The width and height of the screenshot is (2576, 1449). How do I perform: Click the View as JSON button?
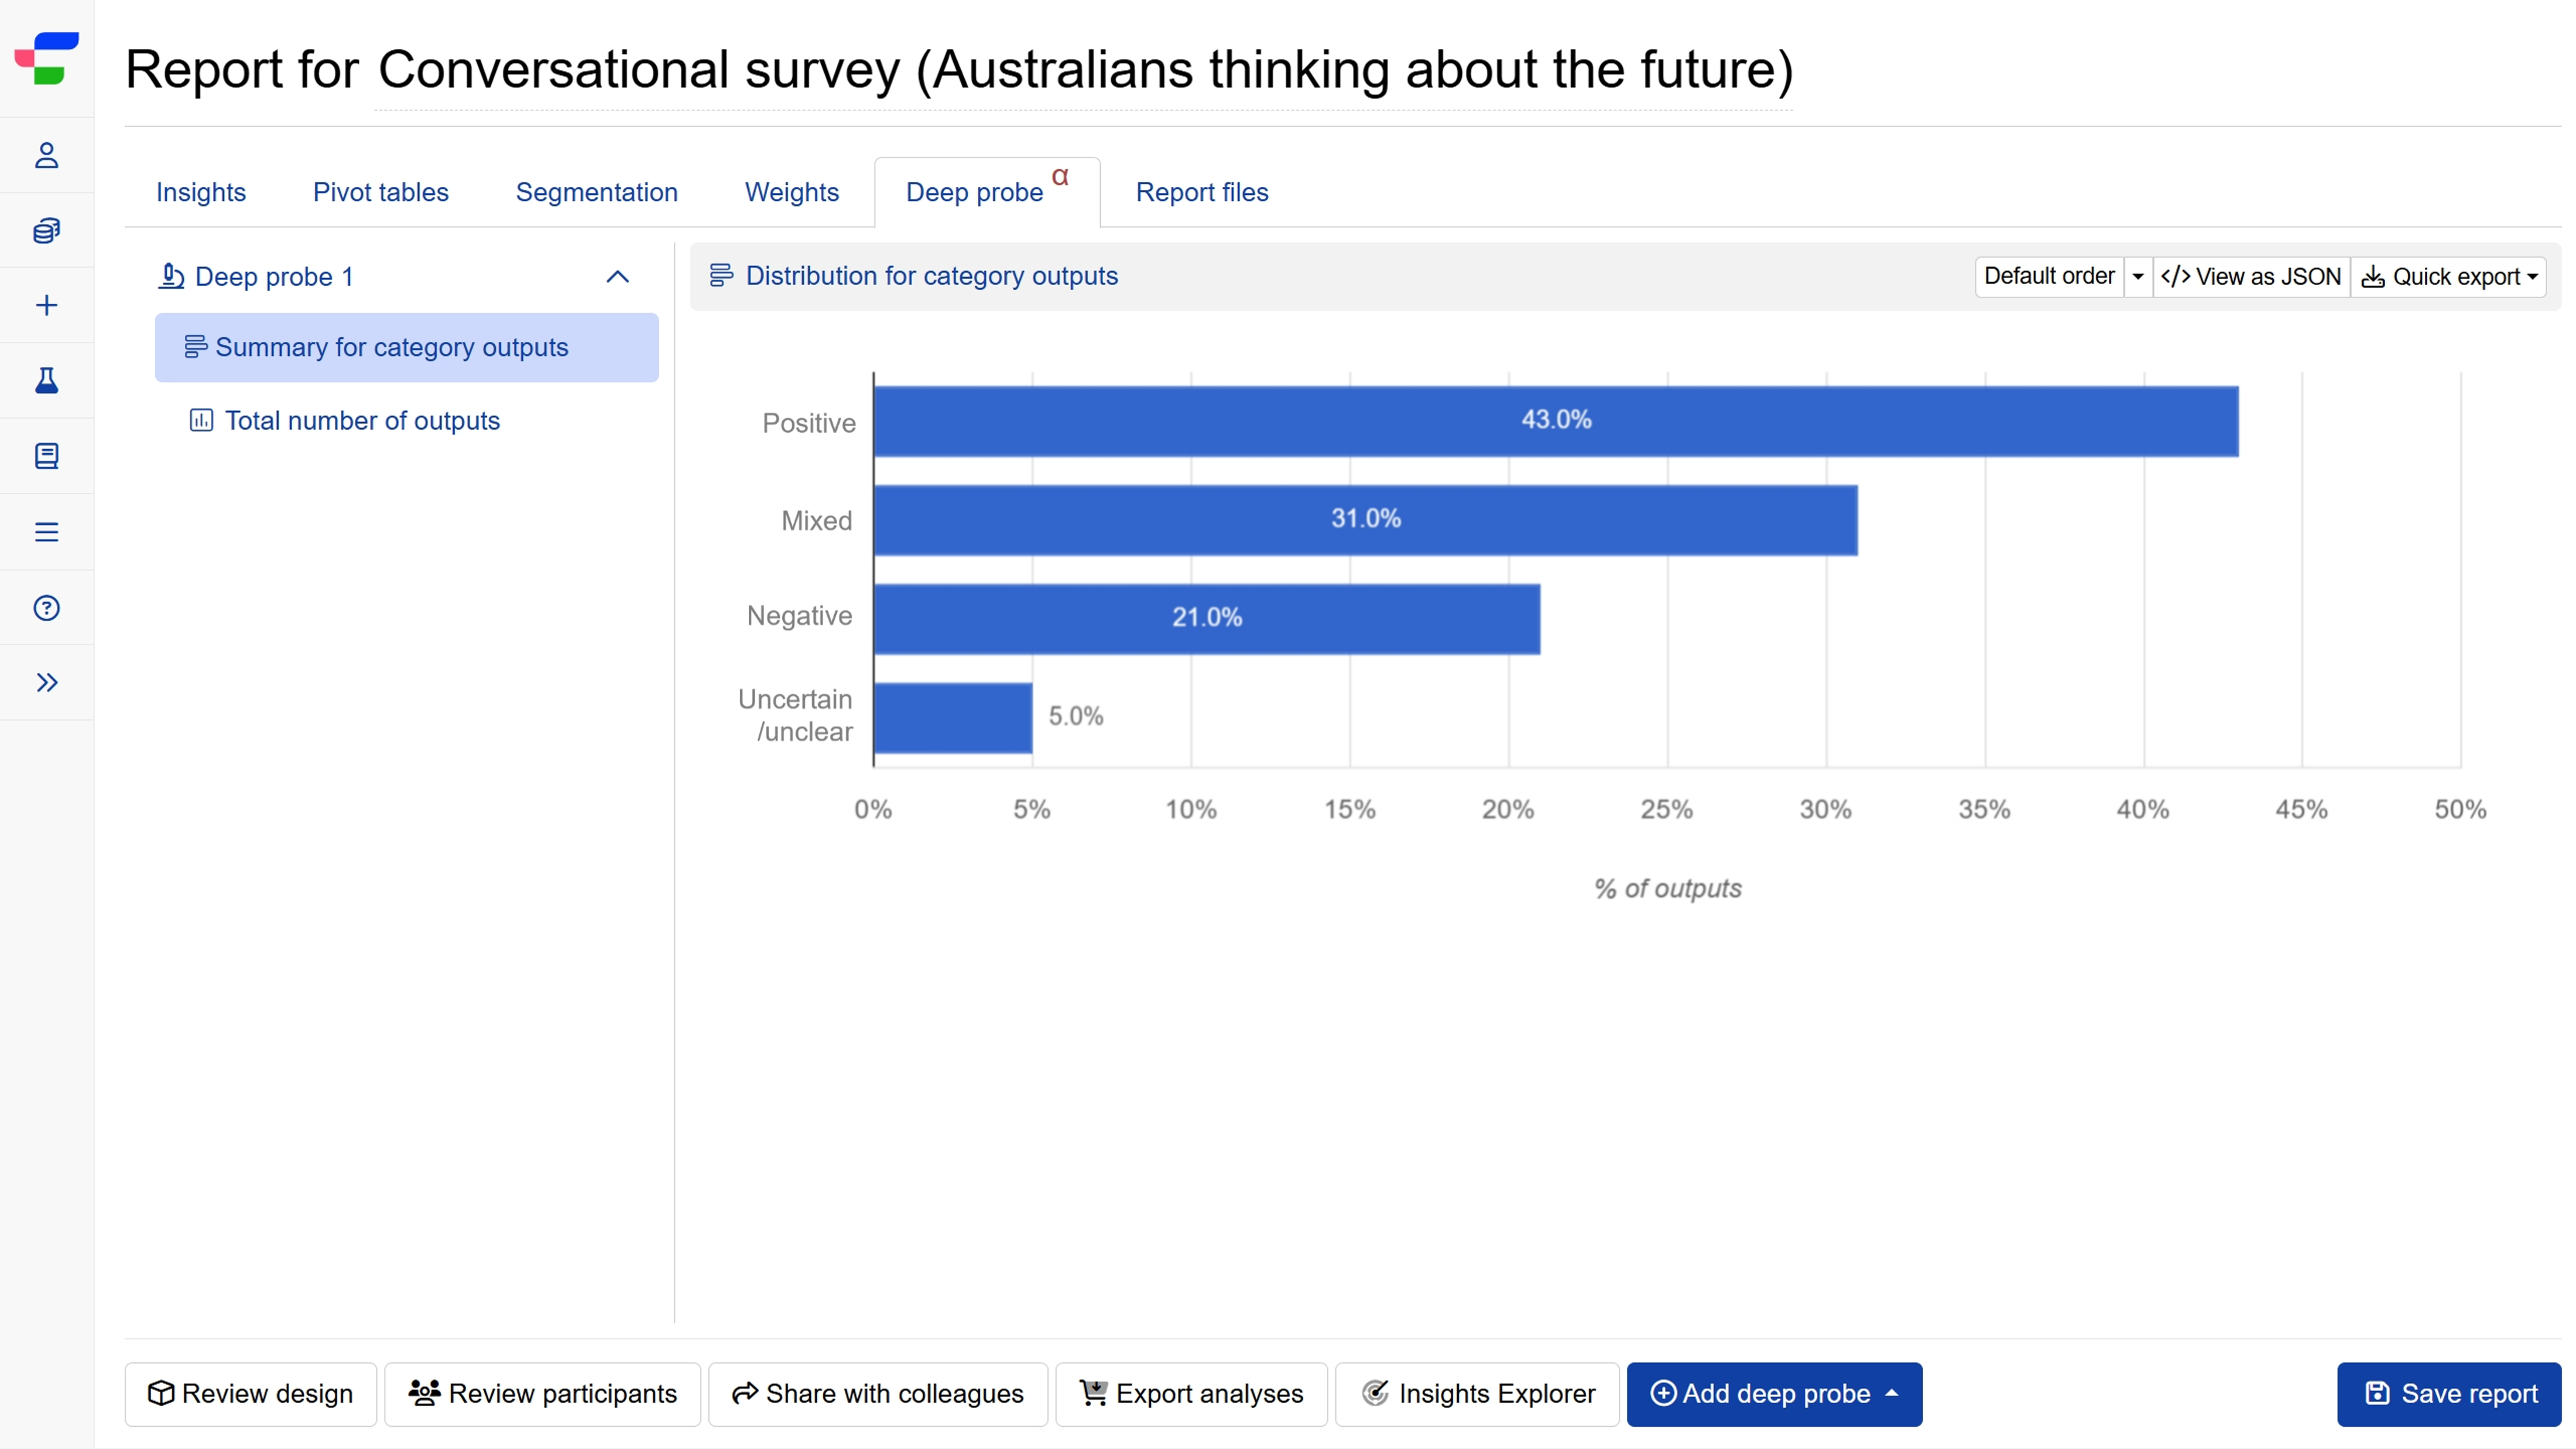tap(2250, 277)
